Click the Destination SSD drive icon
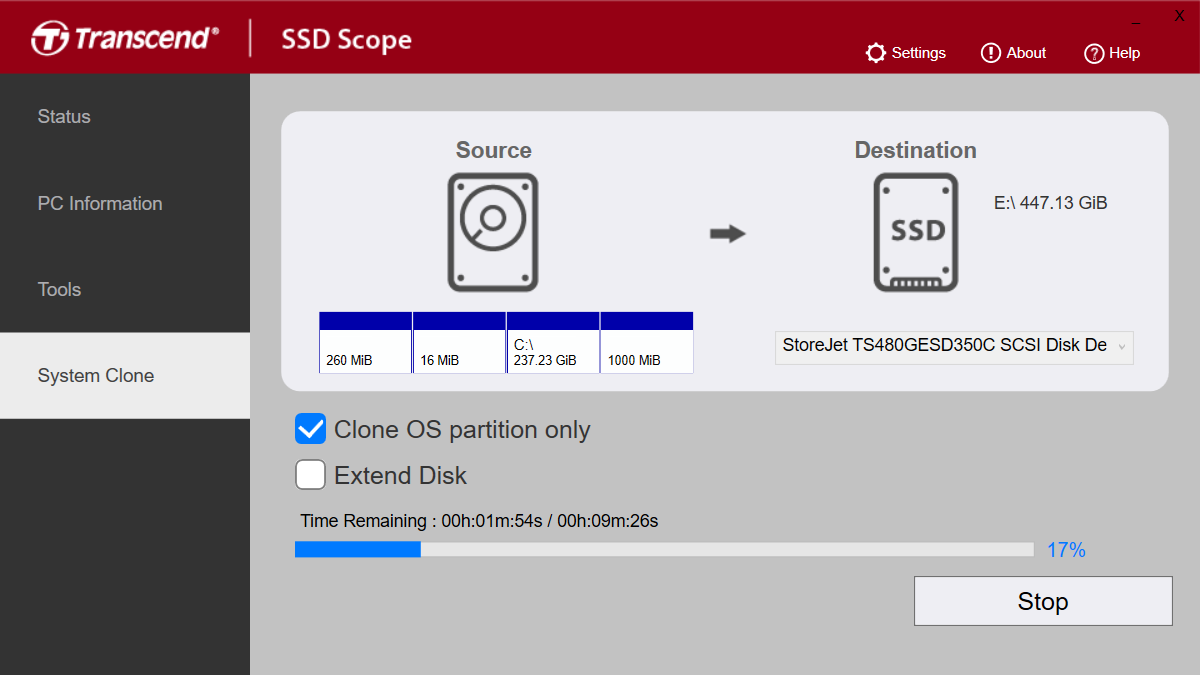The width and height of the screenshot is (1200, 675). (916, 232)
